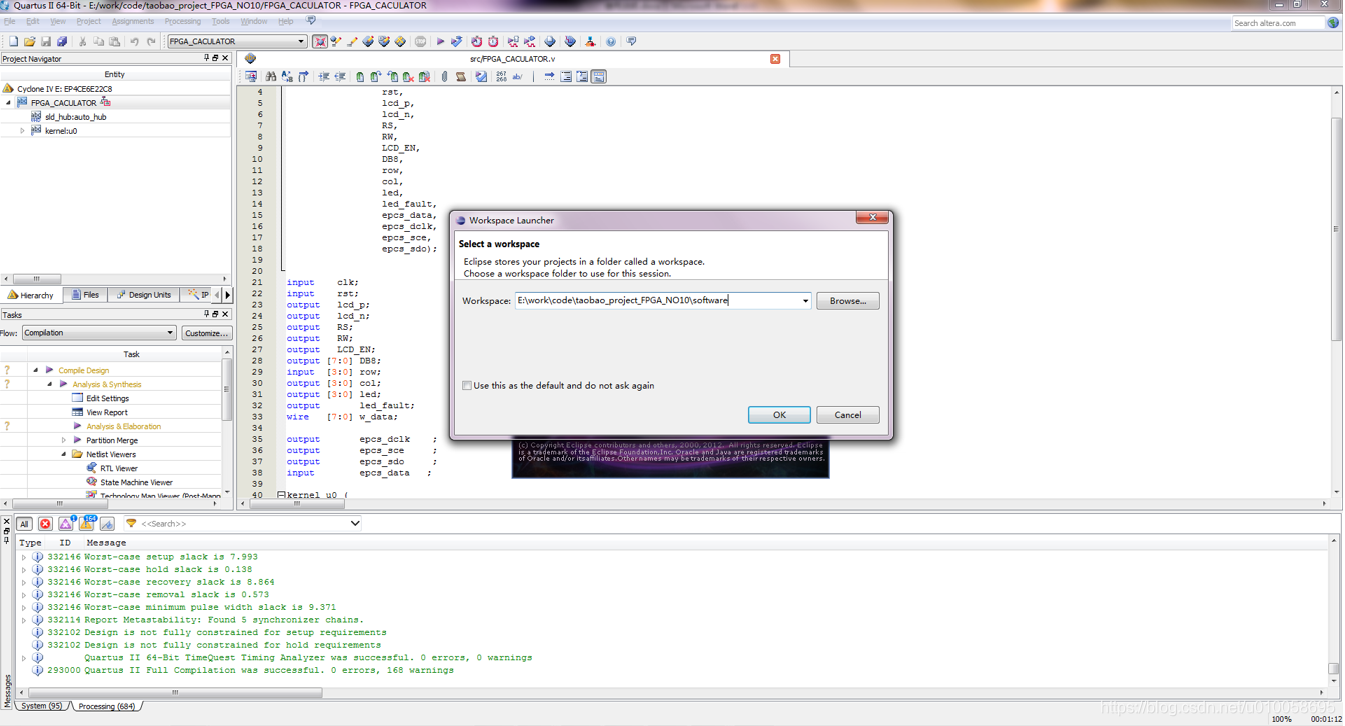Open the Help question-mark toolbar icon
Viewport: 1345px width, 726px height.
[x=611, y=41]
